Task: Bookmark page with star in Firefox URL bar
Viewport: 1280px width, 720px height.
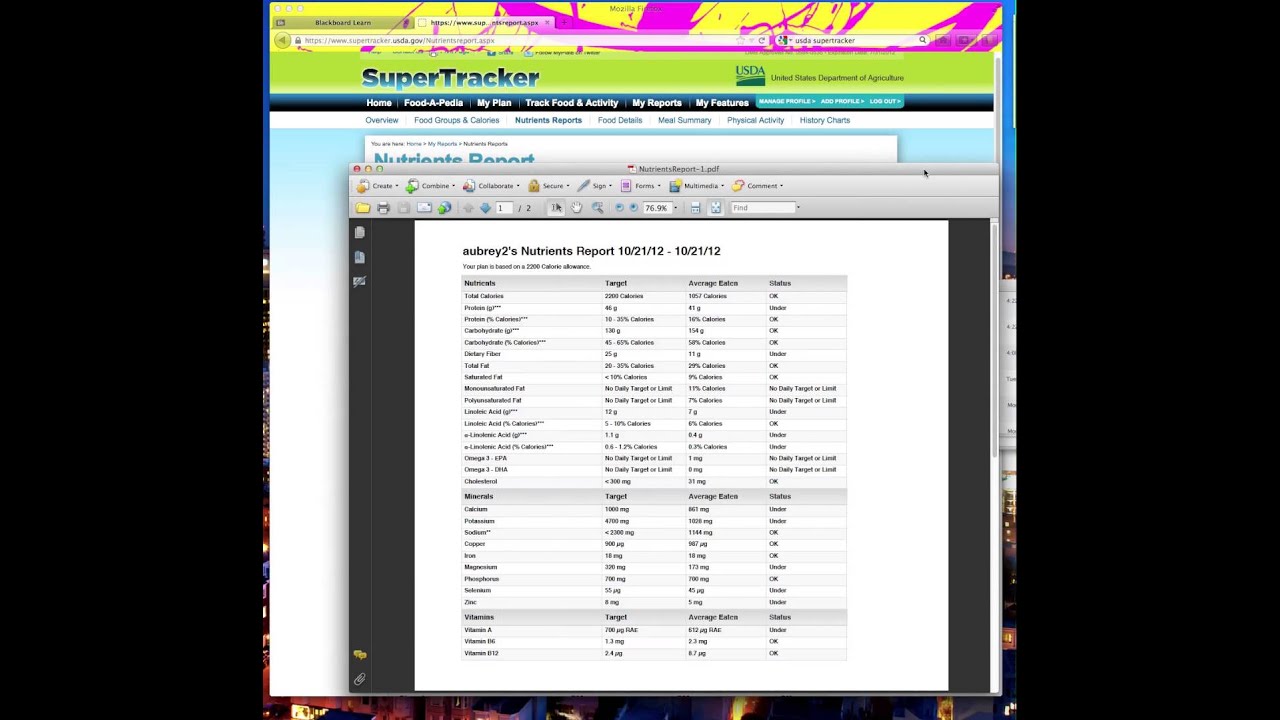Action: (740, 41)
